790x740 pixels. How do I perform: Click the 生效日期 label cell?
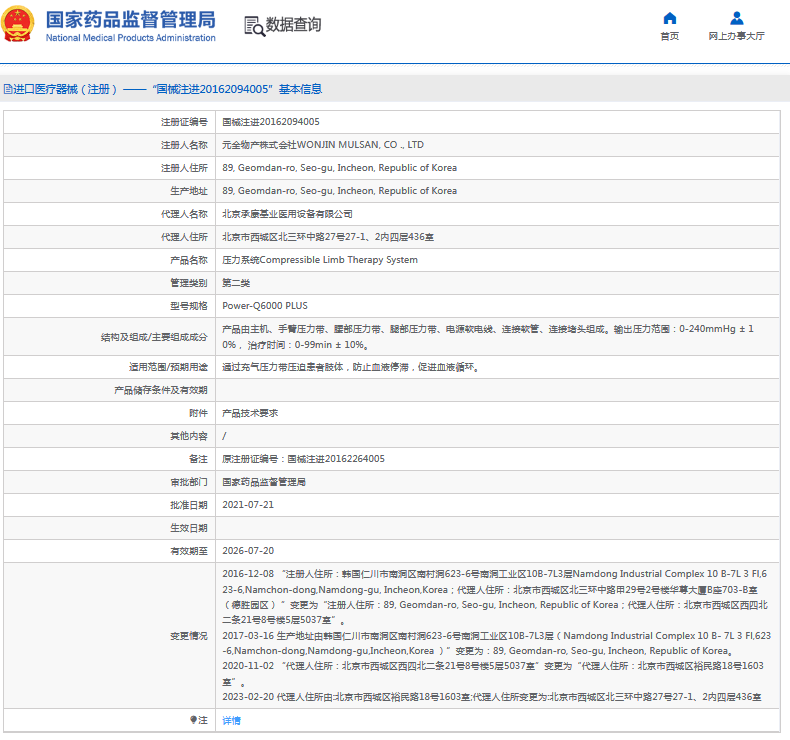(x=109, y=528)
